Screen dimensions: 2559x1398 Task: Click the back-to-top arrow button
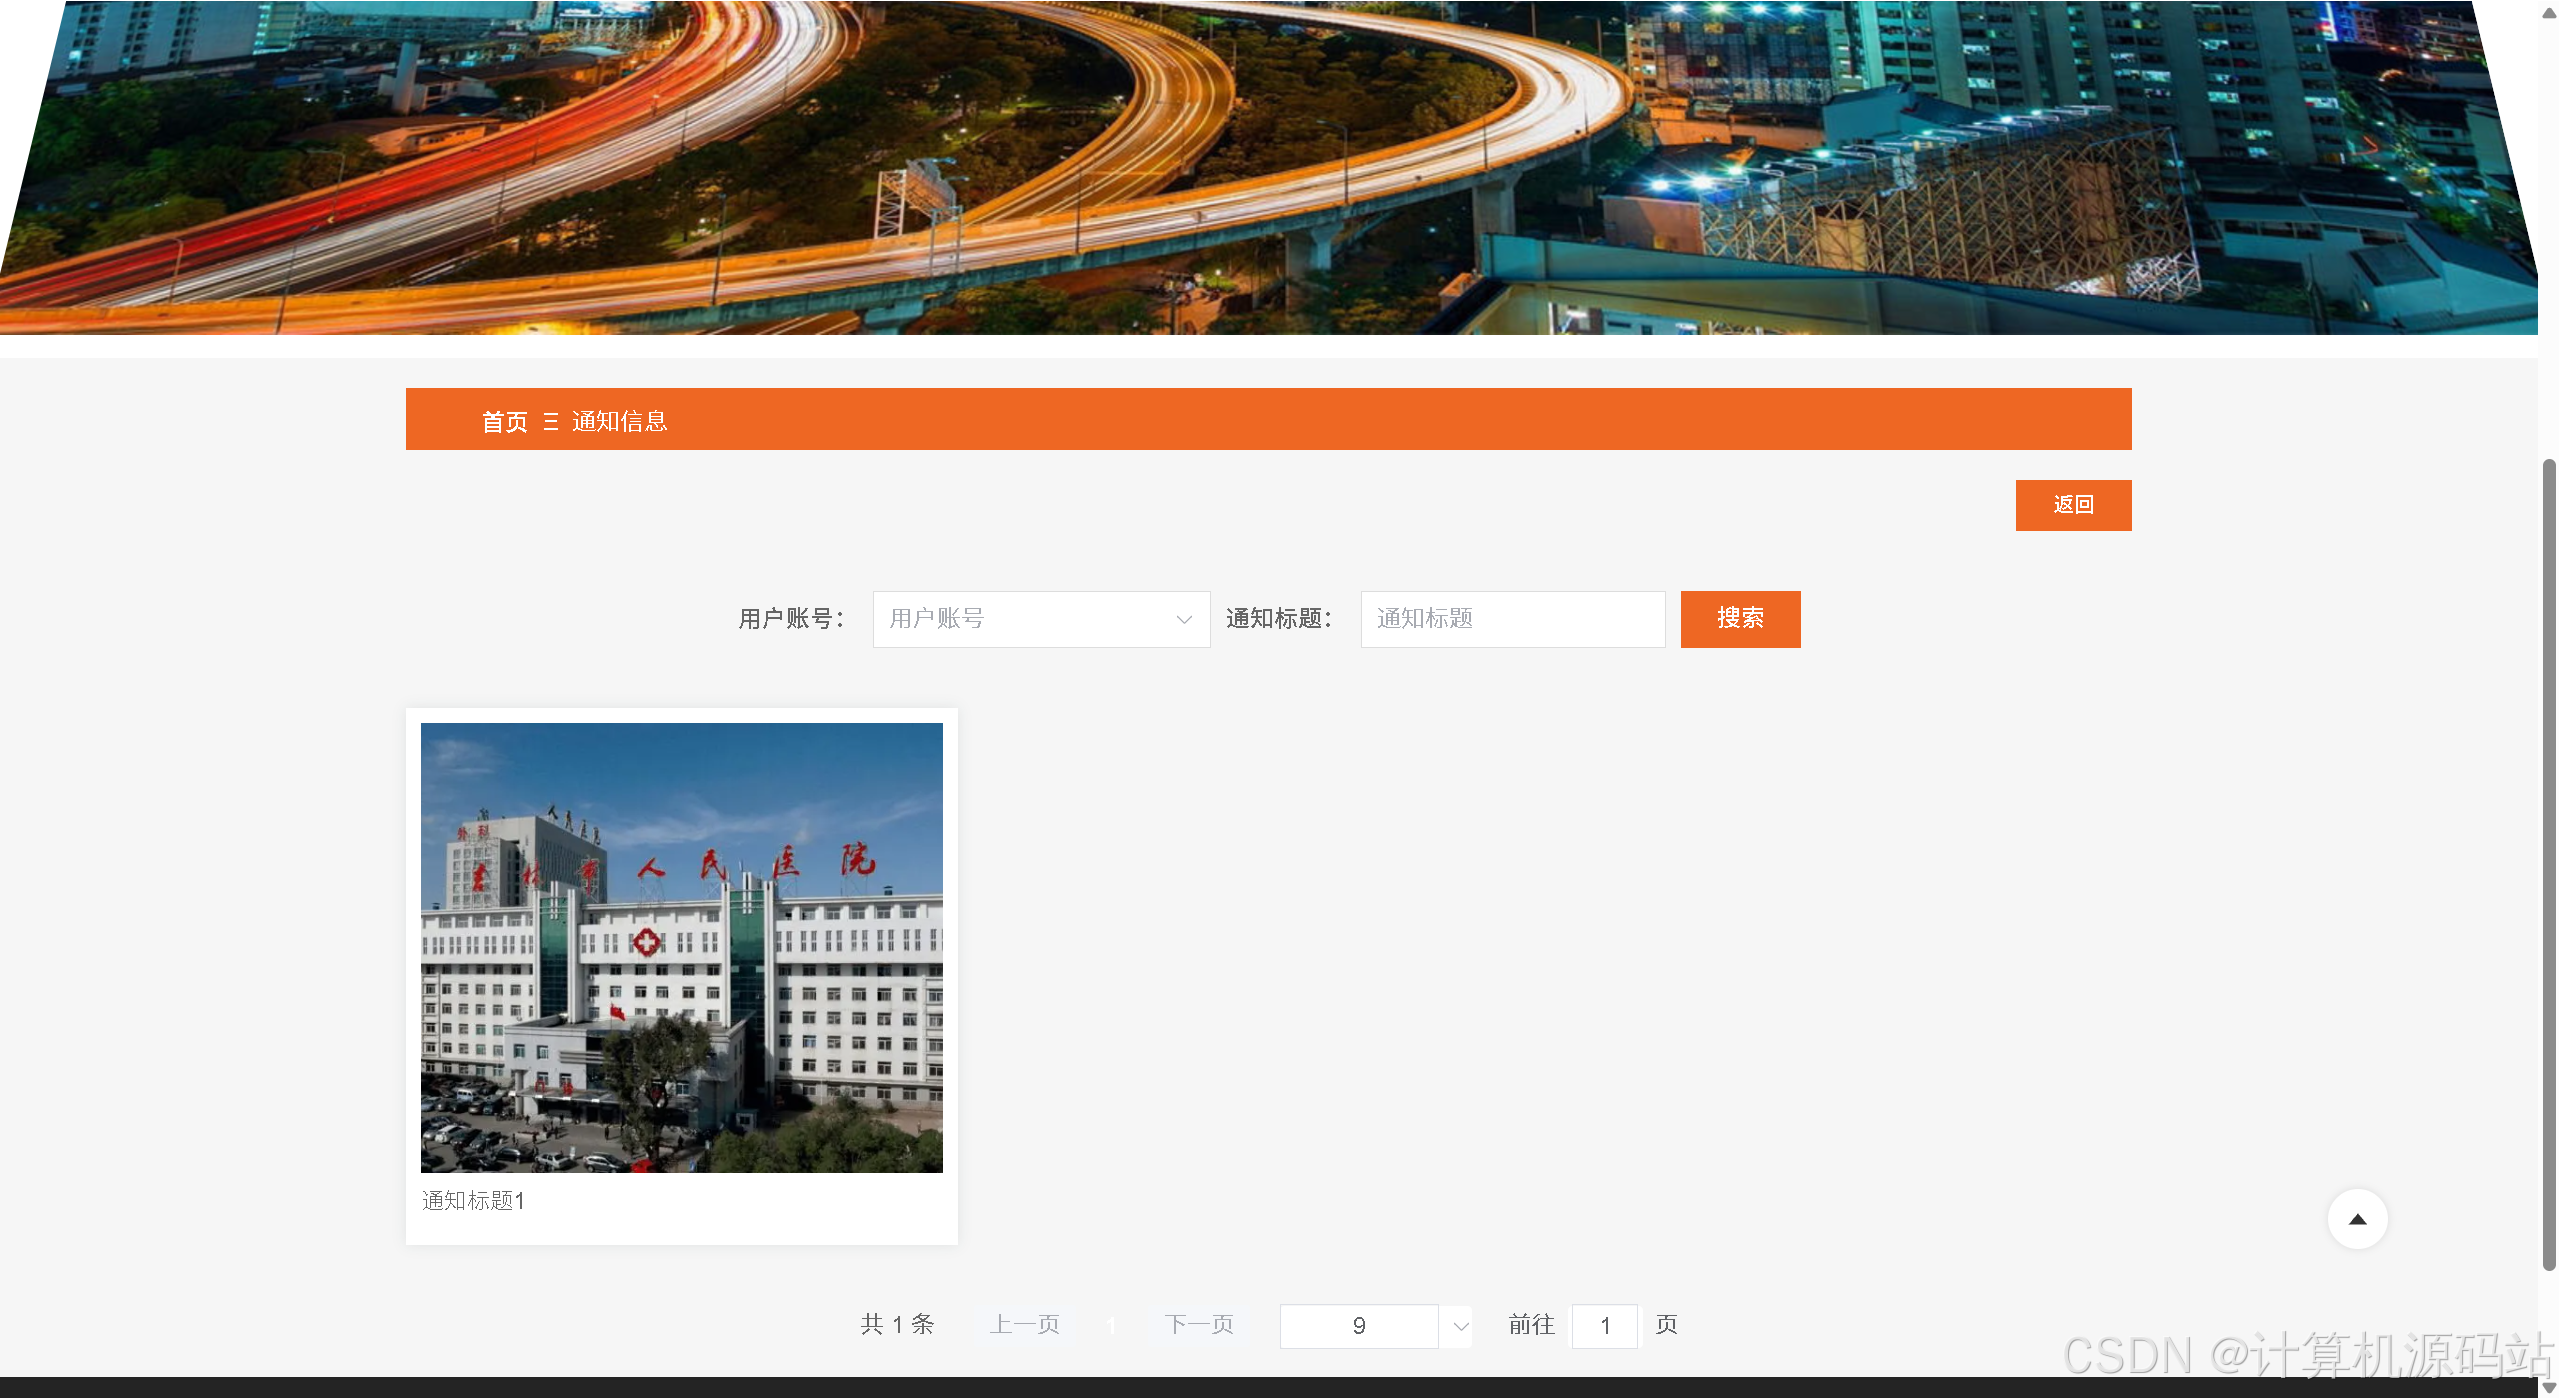2357,1219
